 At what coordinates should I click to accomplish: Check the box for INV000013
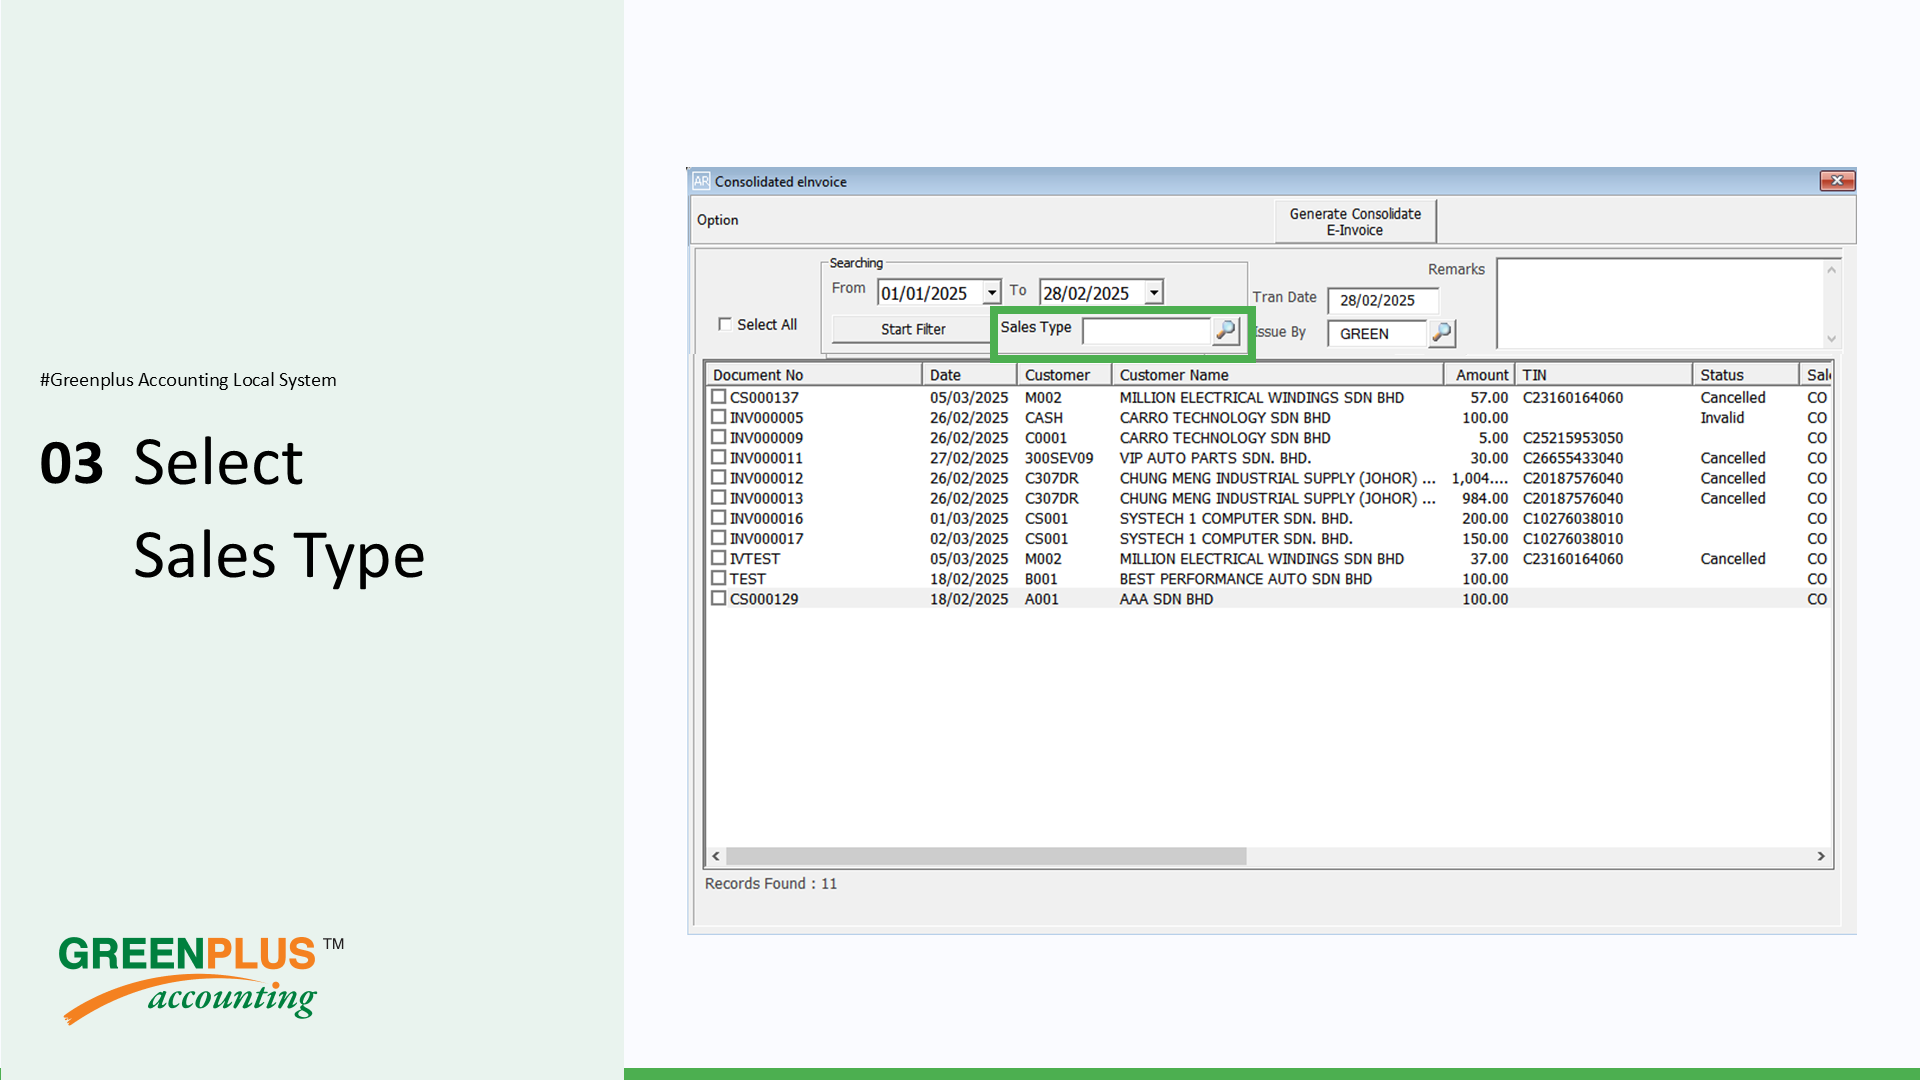click(718, 497)
